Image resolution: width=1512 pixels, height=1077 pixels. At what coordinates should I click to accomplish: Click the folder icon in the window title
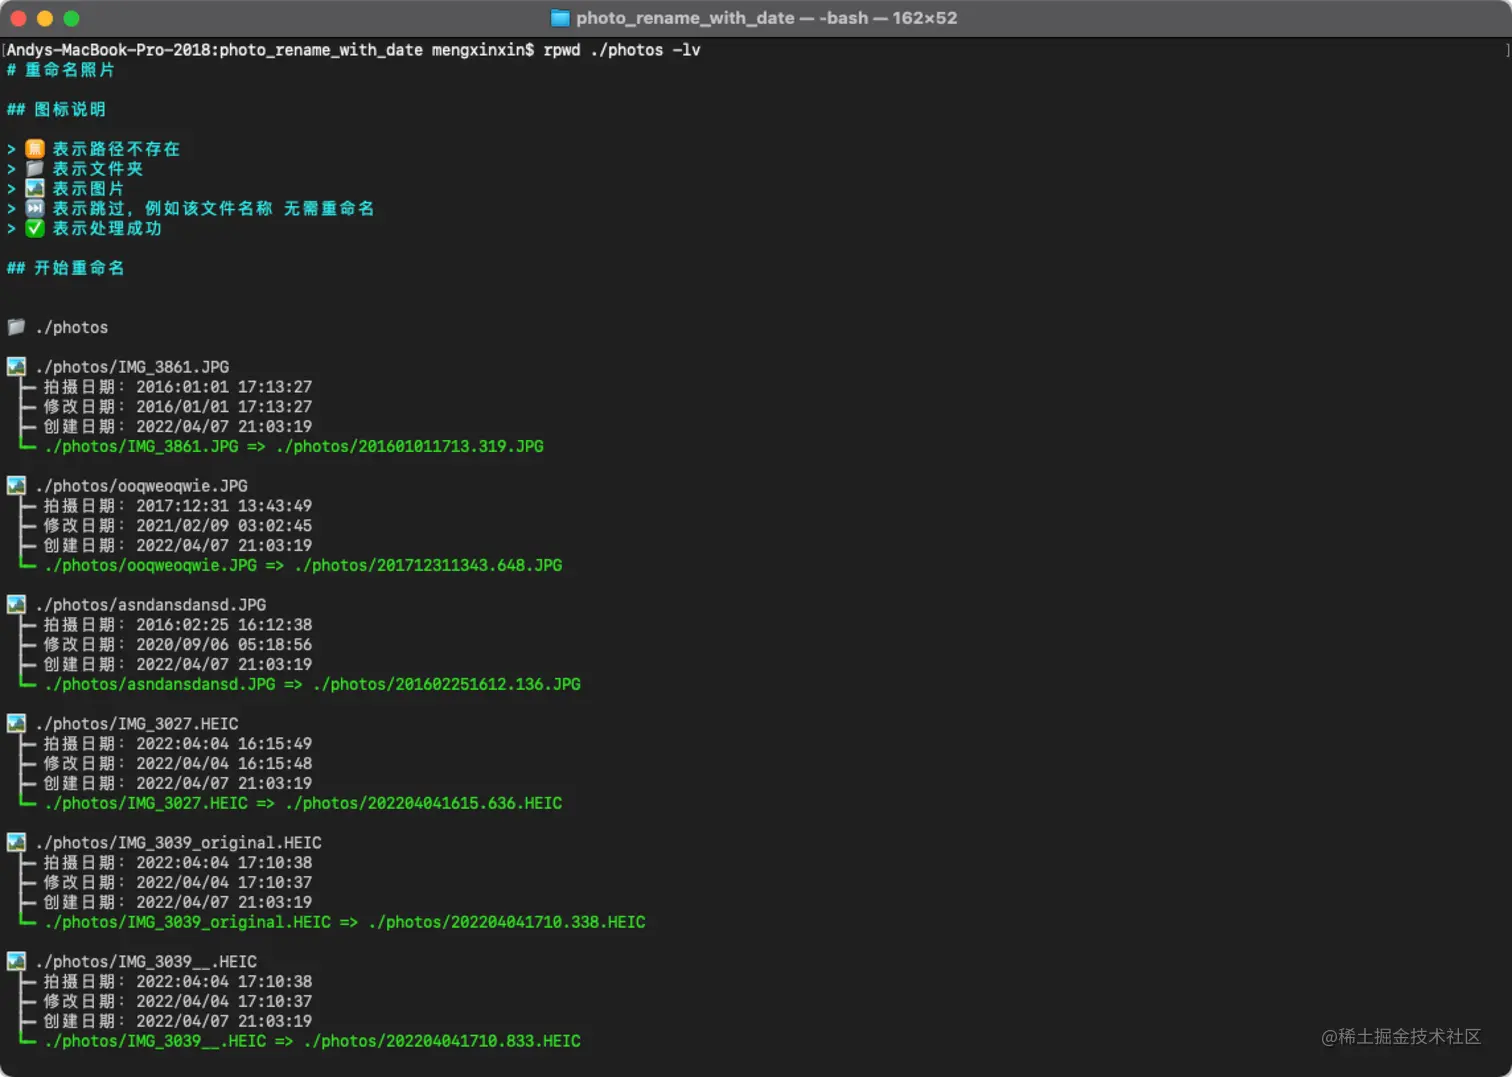pos(560,18)
